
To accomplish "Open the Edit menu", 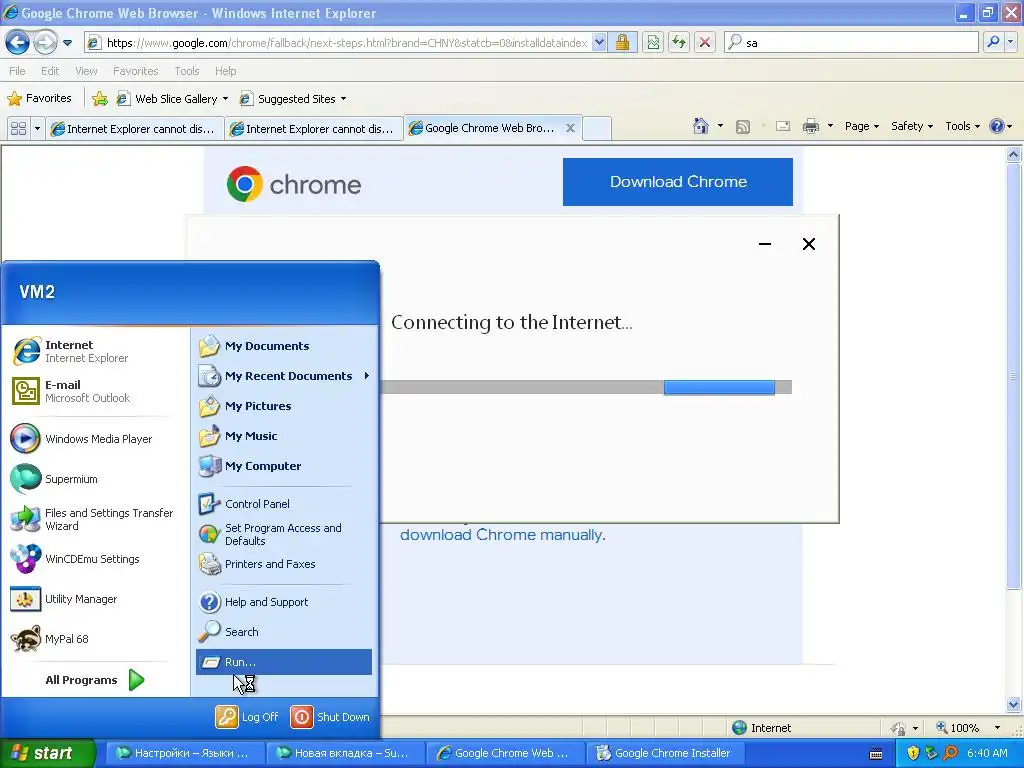I will tap(50, 71).
